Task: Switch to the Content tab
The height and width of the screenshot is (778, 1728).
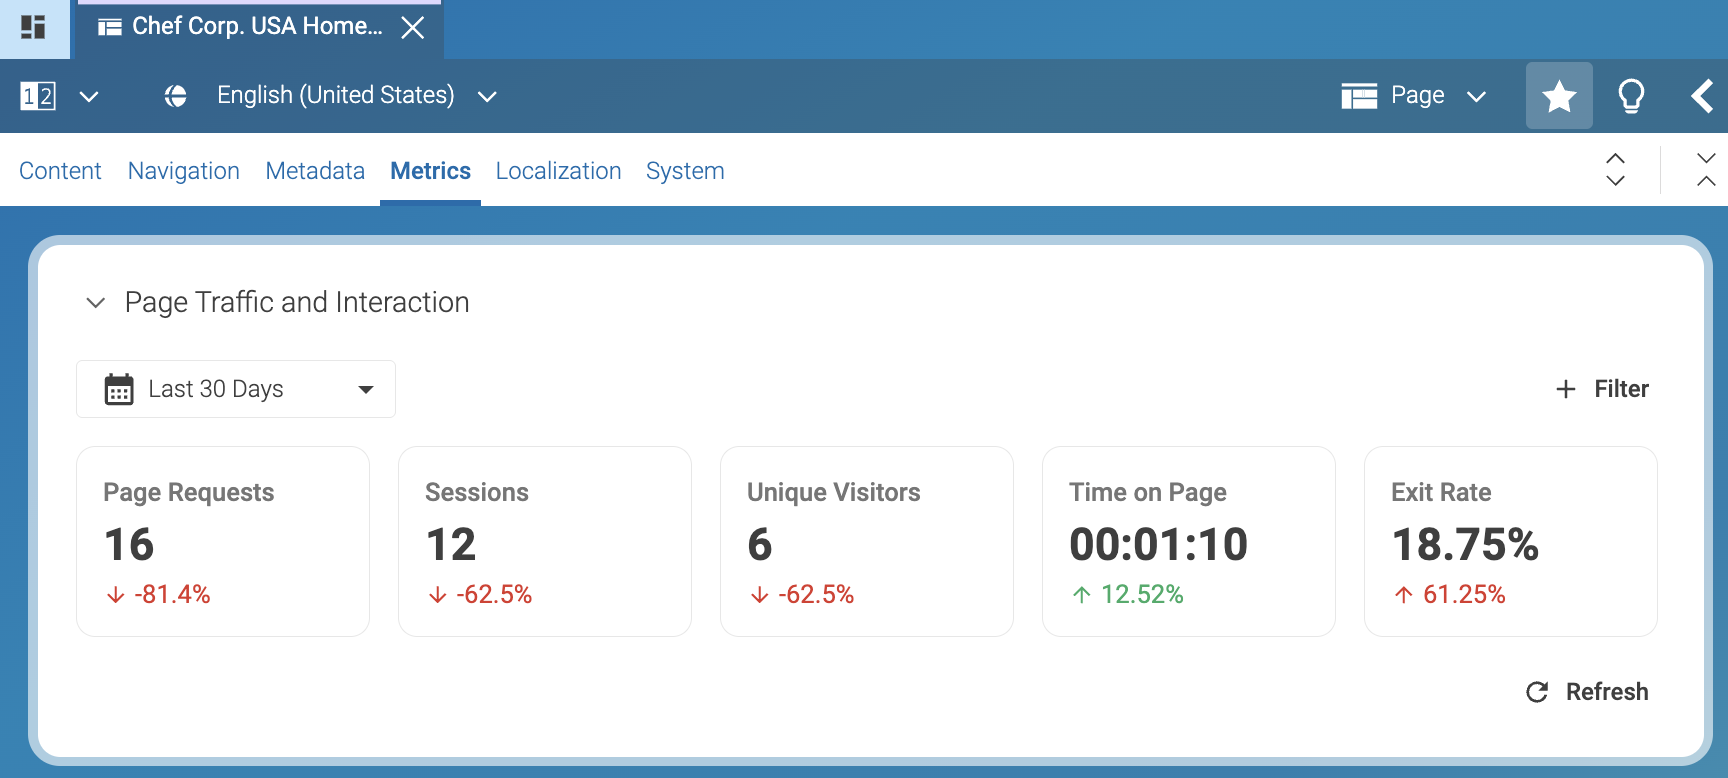Action: 60,171
